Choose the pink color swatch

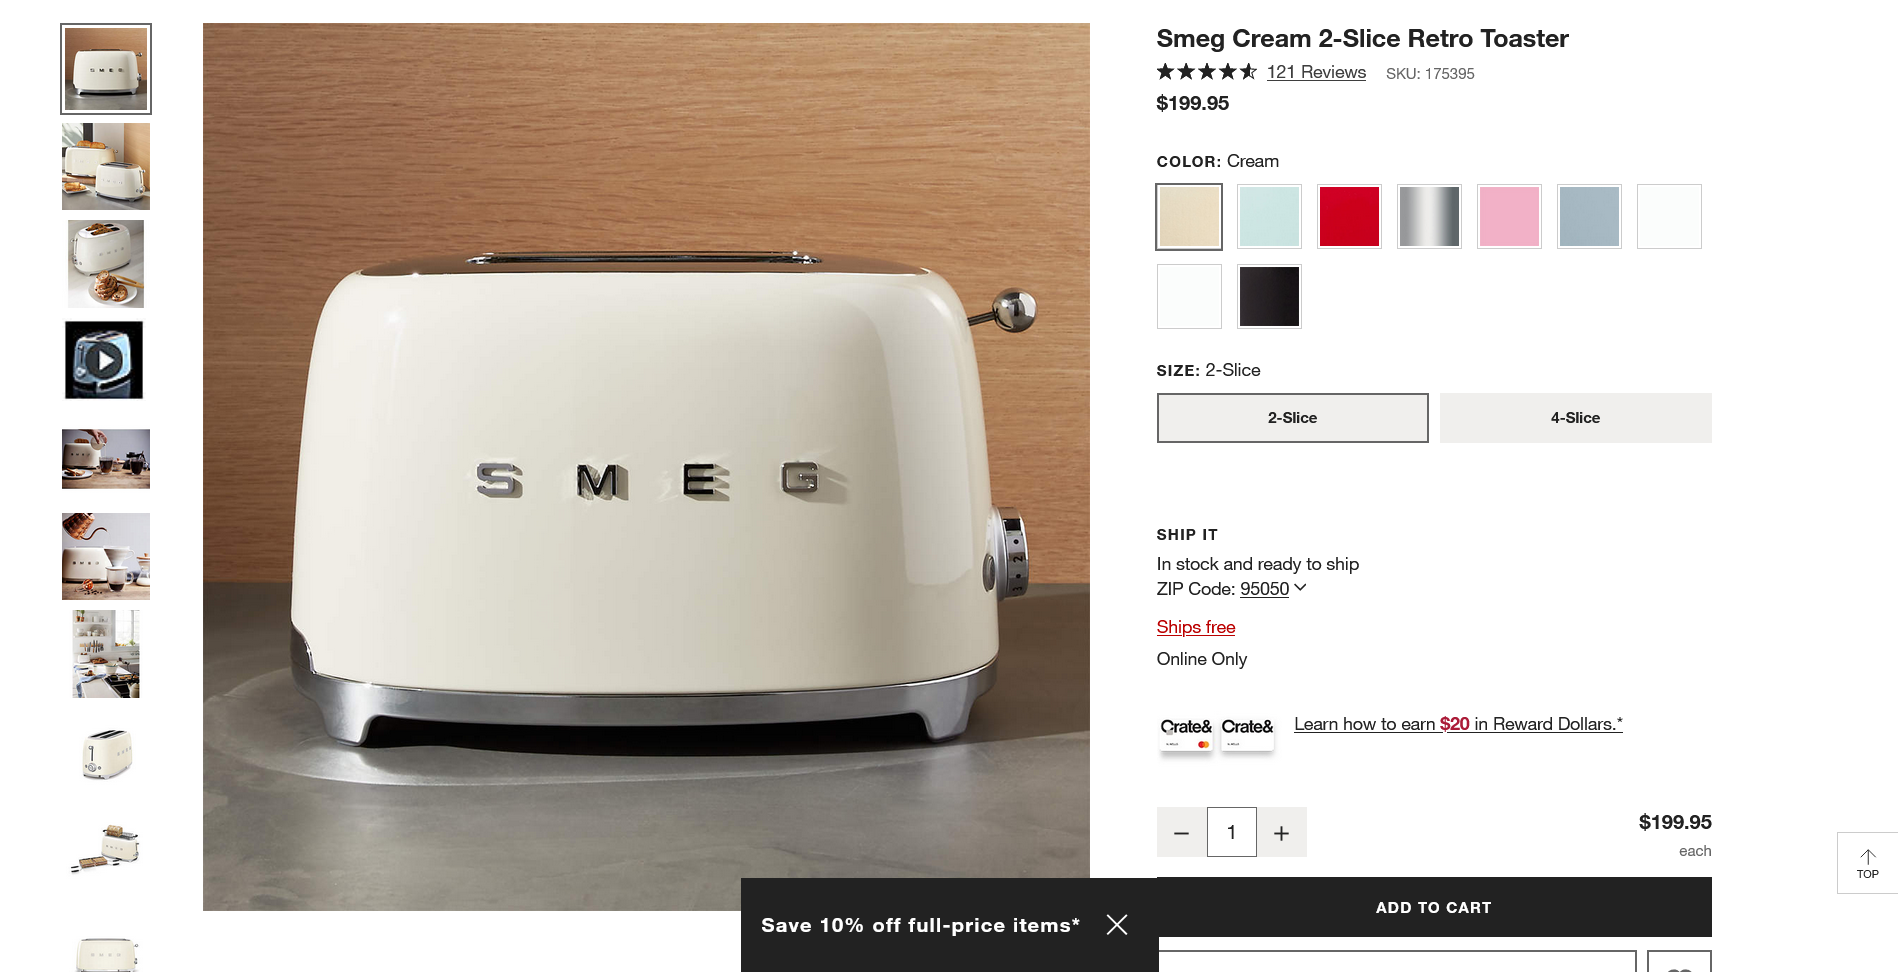click(1509, 216)
